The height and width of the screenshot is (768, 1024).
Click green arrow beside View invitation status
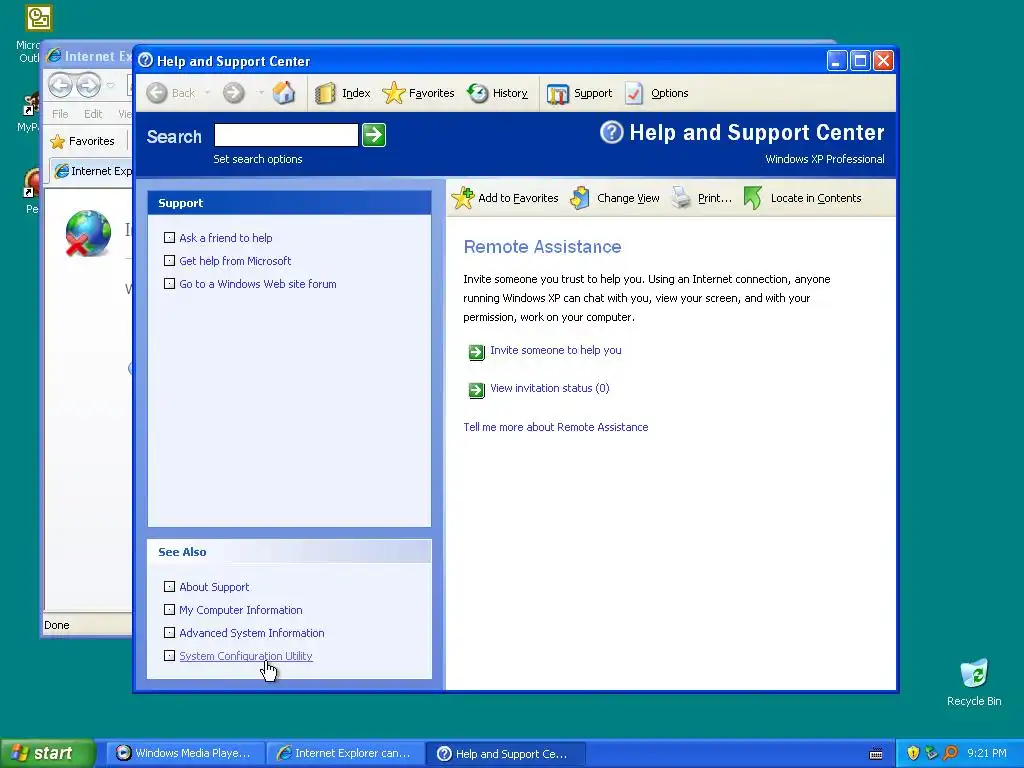477,391
